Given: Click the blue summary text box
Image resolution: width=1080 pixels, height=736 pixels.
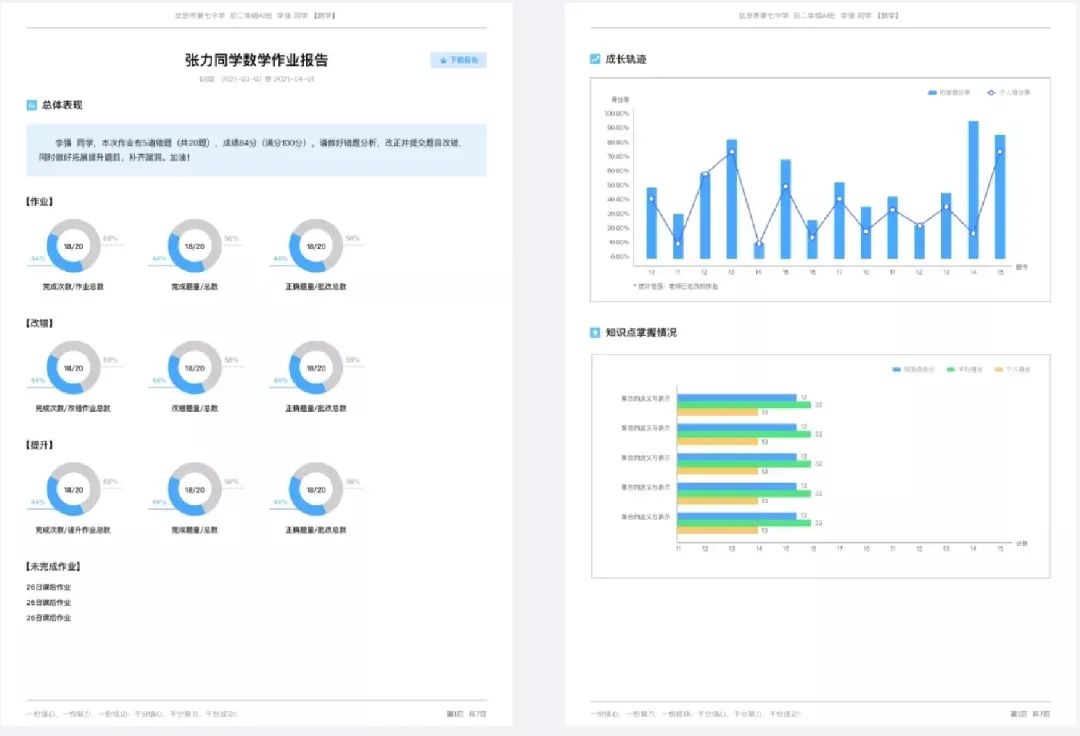Looking at the screenshot, I should 256,150.
